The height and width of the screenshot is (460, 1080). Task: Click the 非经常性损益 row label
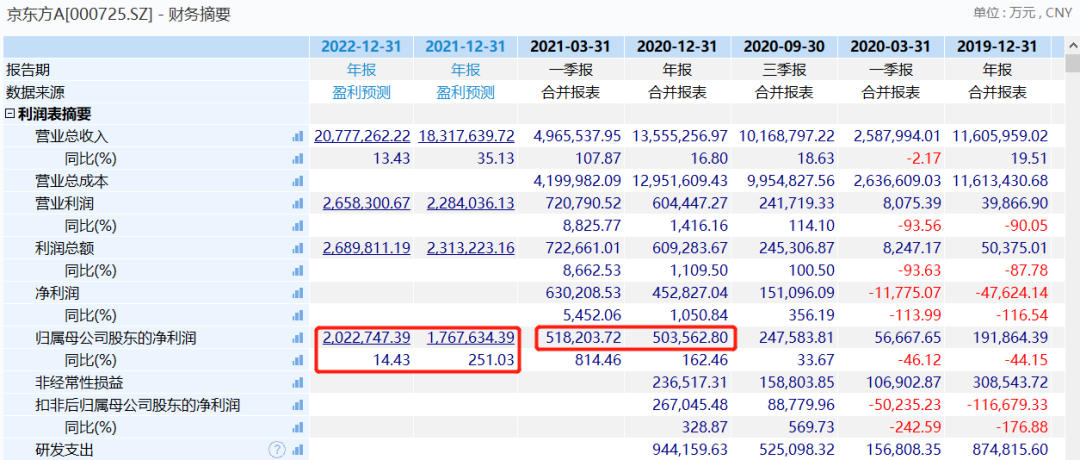pyautogui.click(x=79, y=383)
